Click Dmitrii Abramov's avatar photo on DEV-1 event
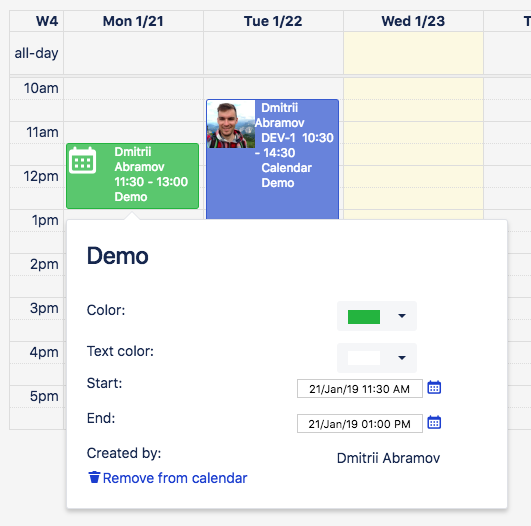Screen dimensions: 531x526 click(x=231, y=124)
